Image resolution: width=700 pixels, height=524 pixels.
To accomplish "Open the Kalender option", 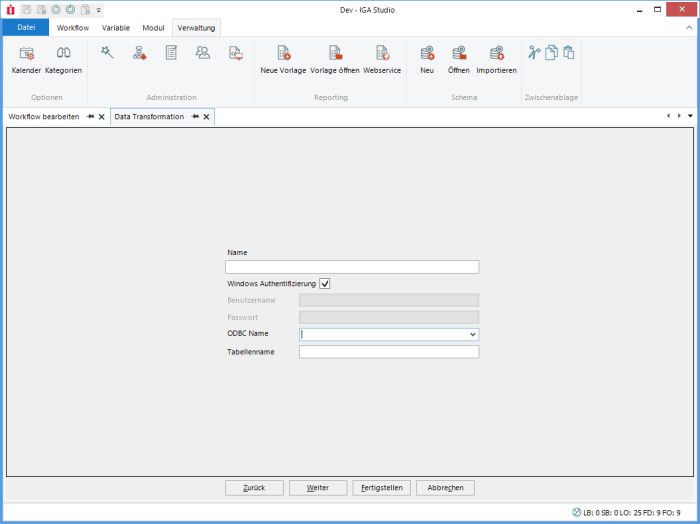I will click(x=26, y=59).
